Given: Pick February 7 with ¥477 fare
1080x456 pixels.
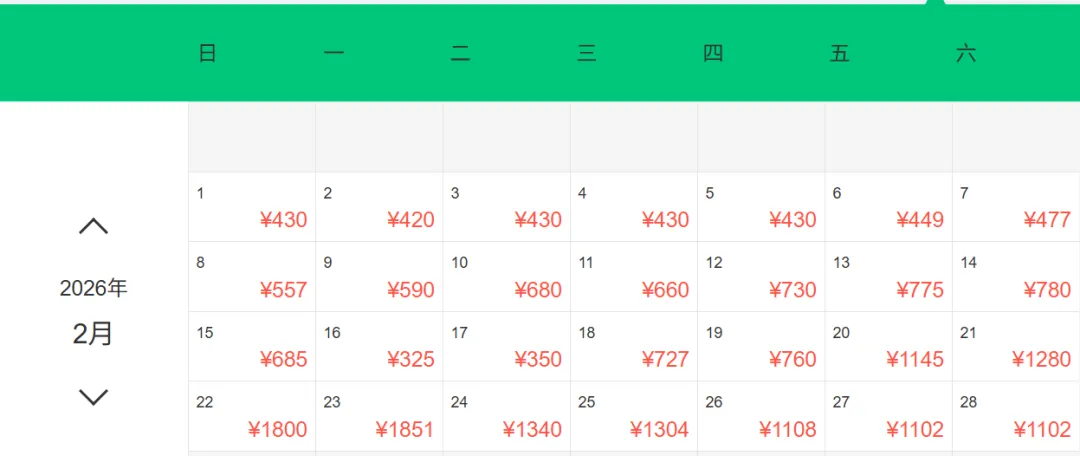Looking at the screenshot, I should pos(1015,207).
